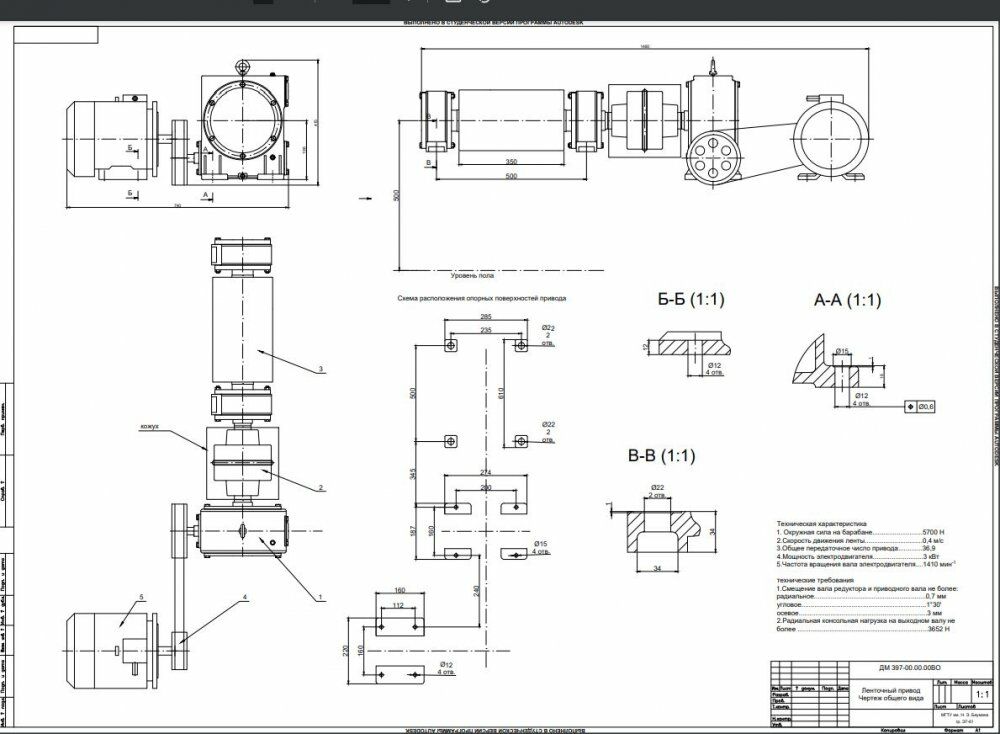
Task: Select drawing code ДМ 397-00.00.00ВО
Action: click(x=910, y=668)
